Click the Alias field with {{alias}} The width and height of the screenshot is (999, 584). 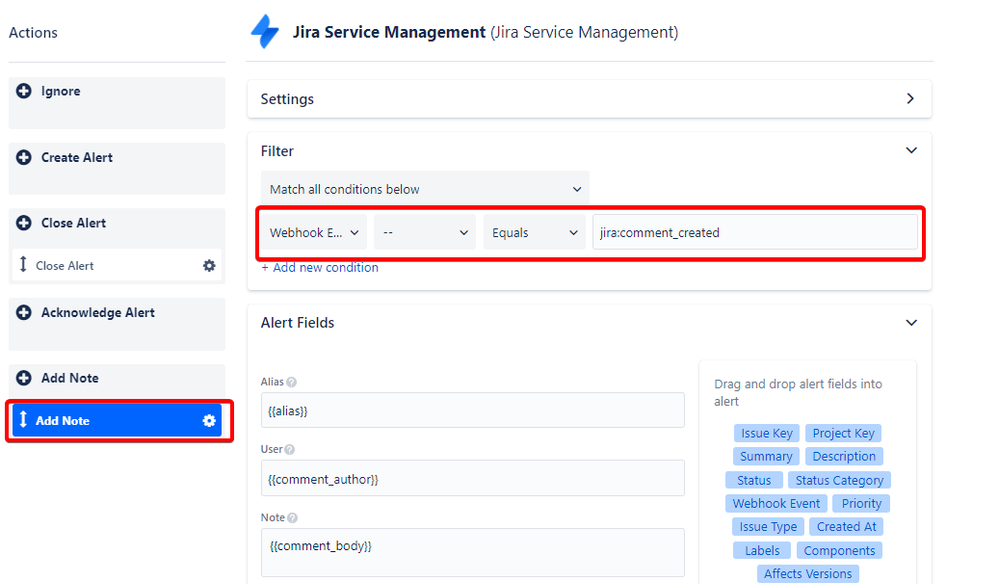click(x=473, y=410)
